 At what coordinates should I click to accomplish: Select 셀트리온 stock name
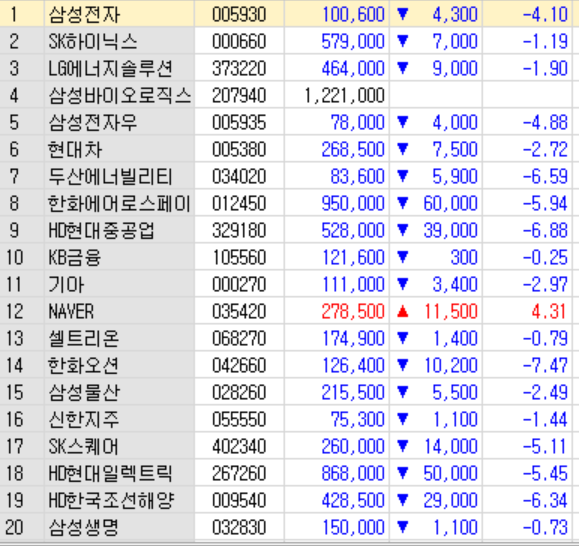[84, 338]
